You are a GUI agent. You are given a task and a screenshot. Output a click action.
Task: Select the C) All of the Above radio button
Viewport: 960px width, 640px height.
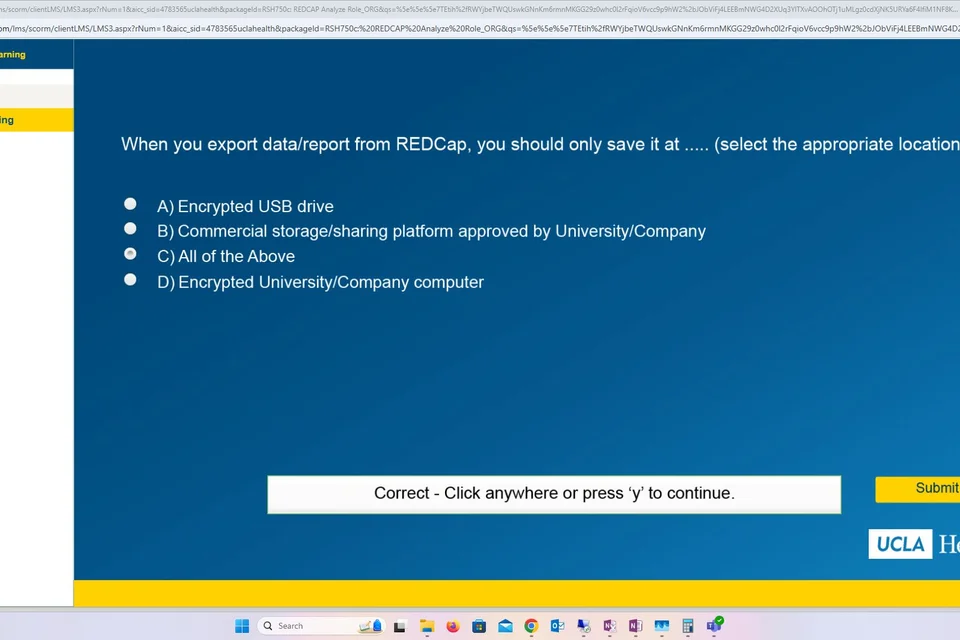coord(130,254)
